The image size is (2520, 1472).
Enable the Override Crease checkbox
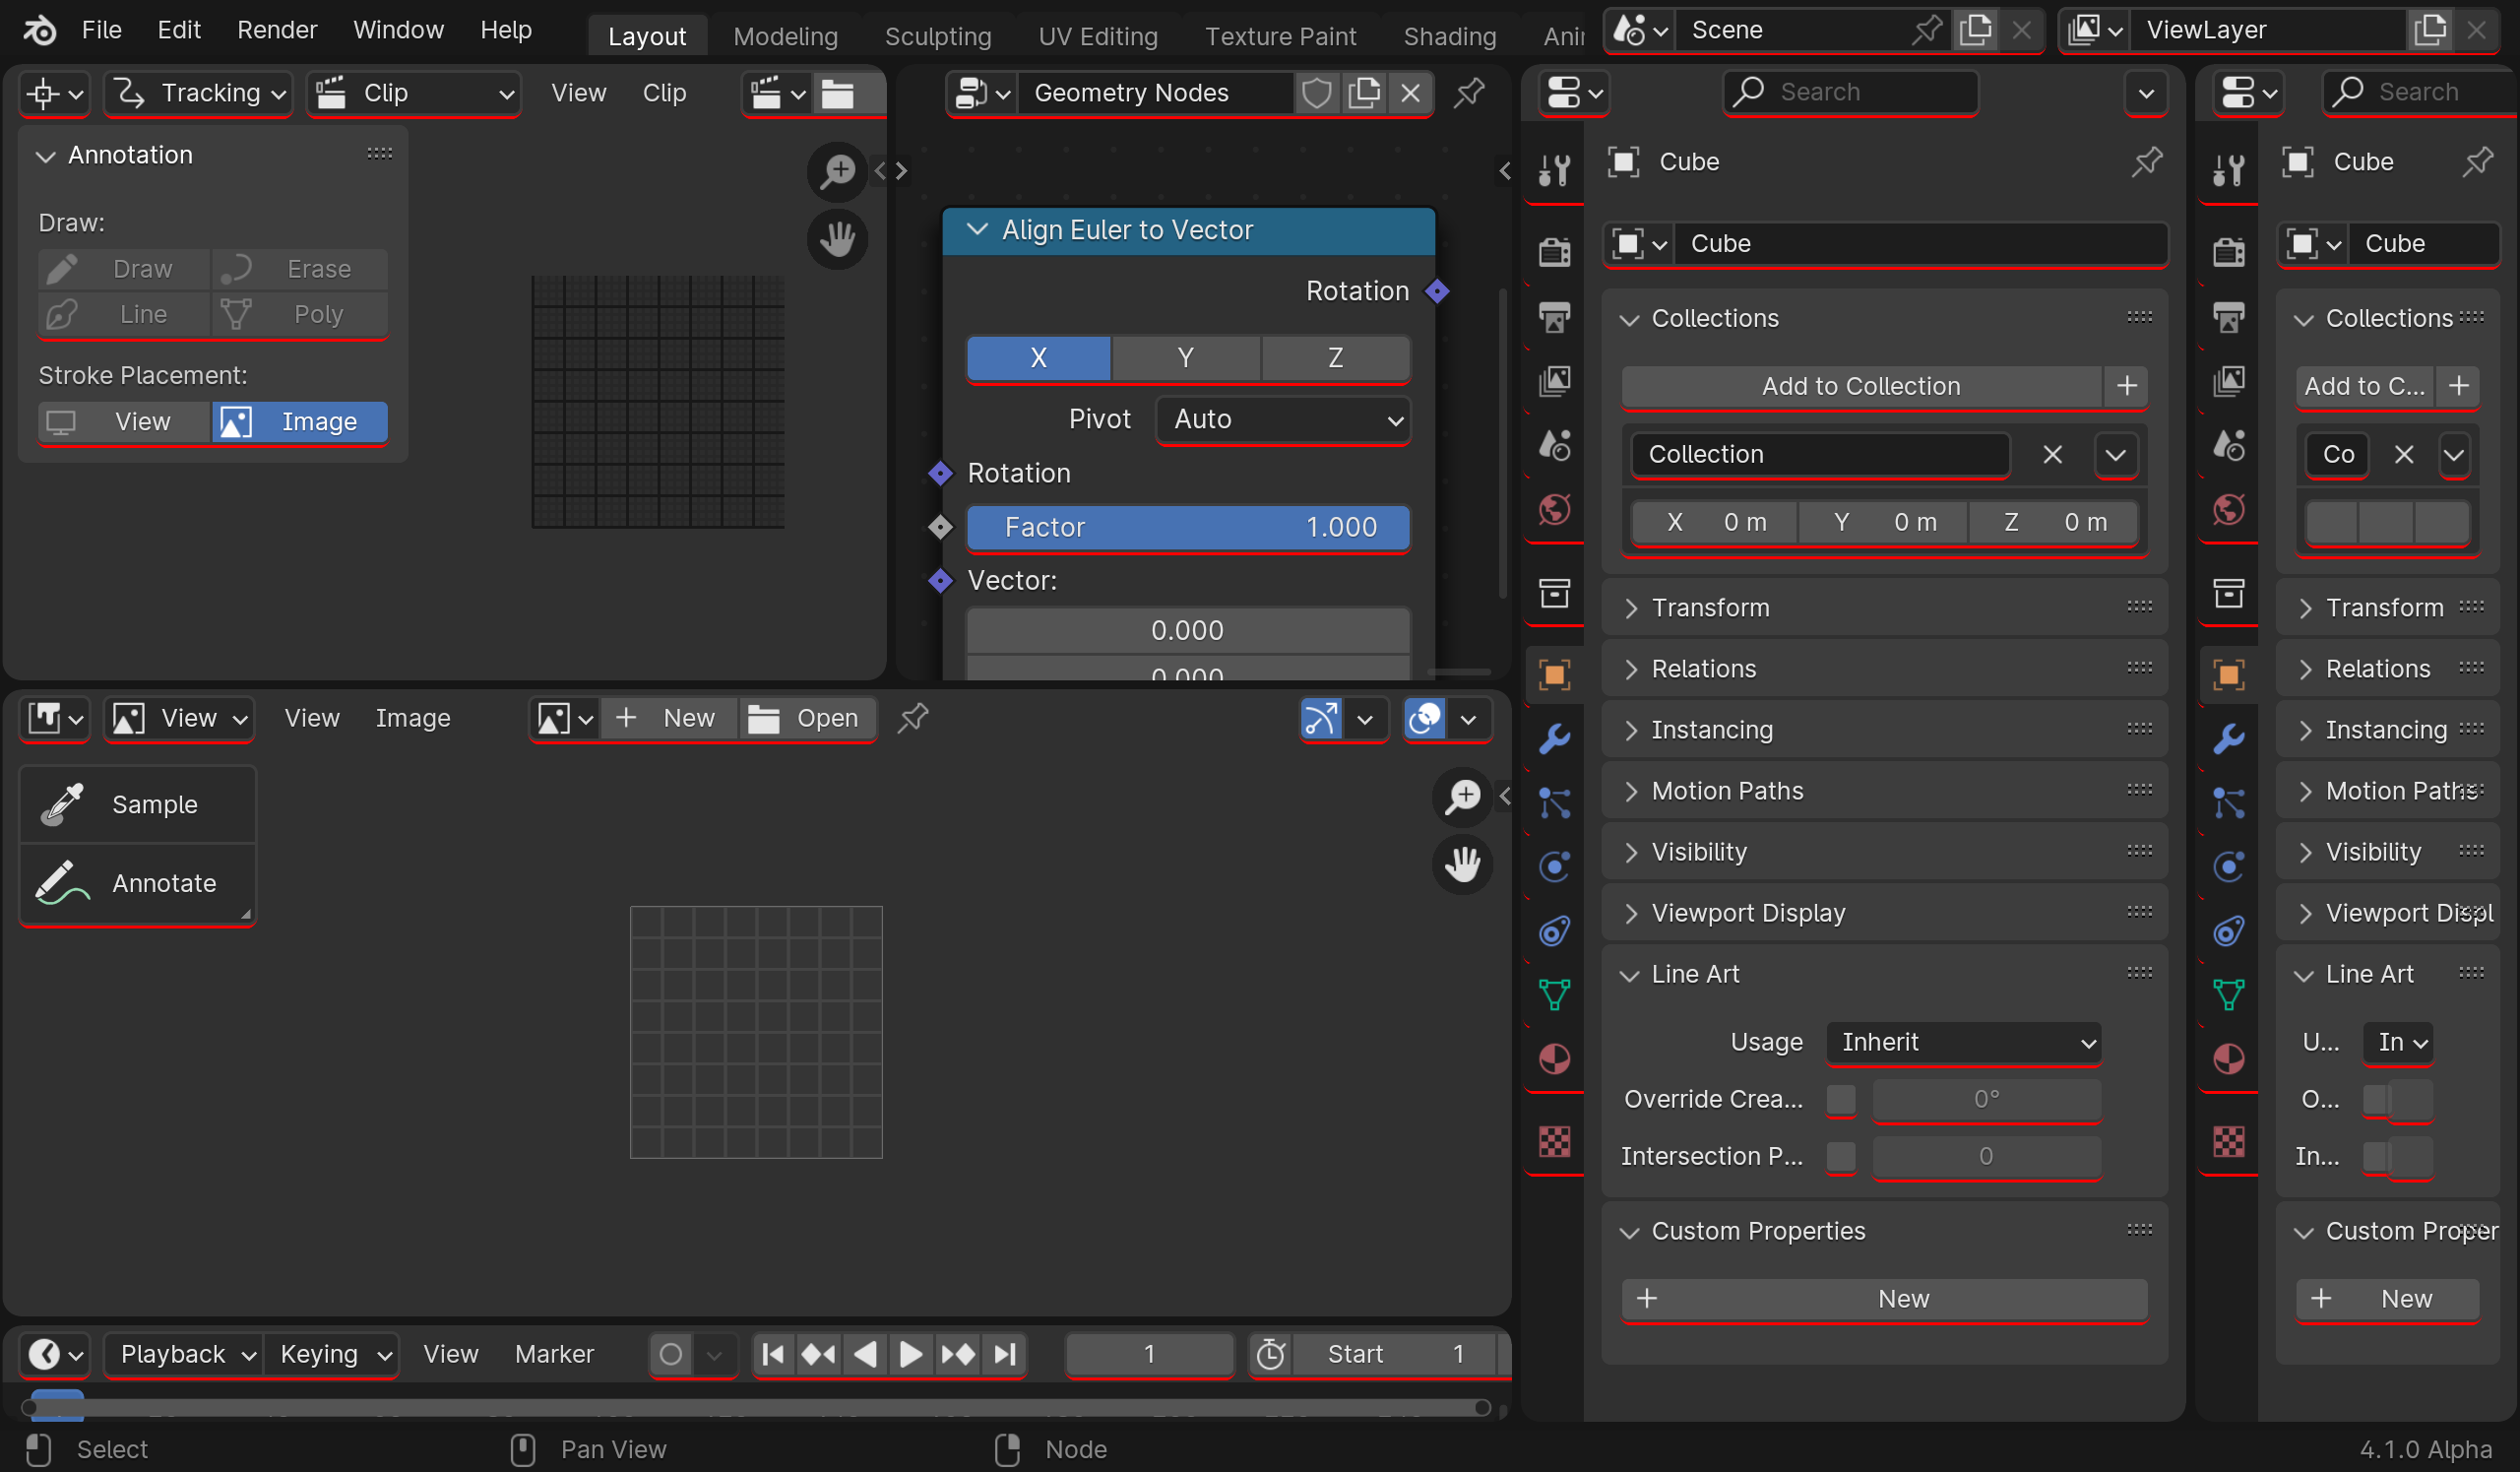[x=1840, y=1100]
